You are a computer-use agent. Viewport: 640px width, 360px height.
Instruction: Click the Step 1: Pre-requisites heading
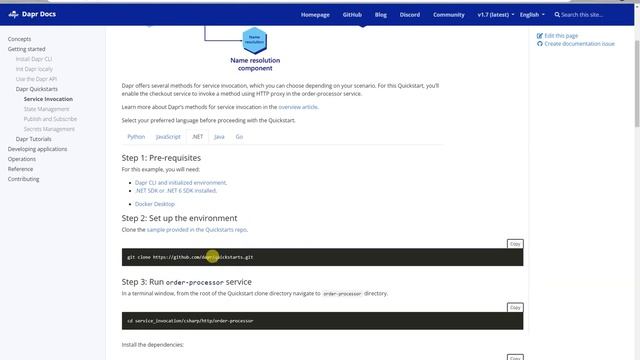click(x=161, y=158)
